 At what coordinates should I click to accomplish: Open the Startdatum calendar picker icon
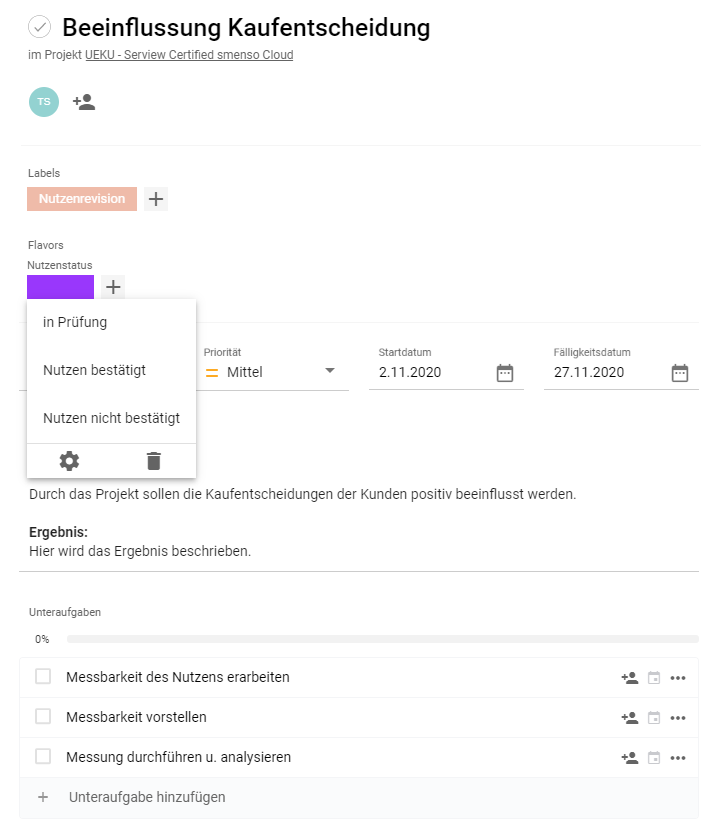pyautogui.click(x=505, y=373)
